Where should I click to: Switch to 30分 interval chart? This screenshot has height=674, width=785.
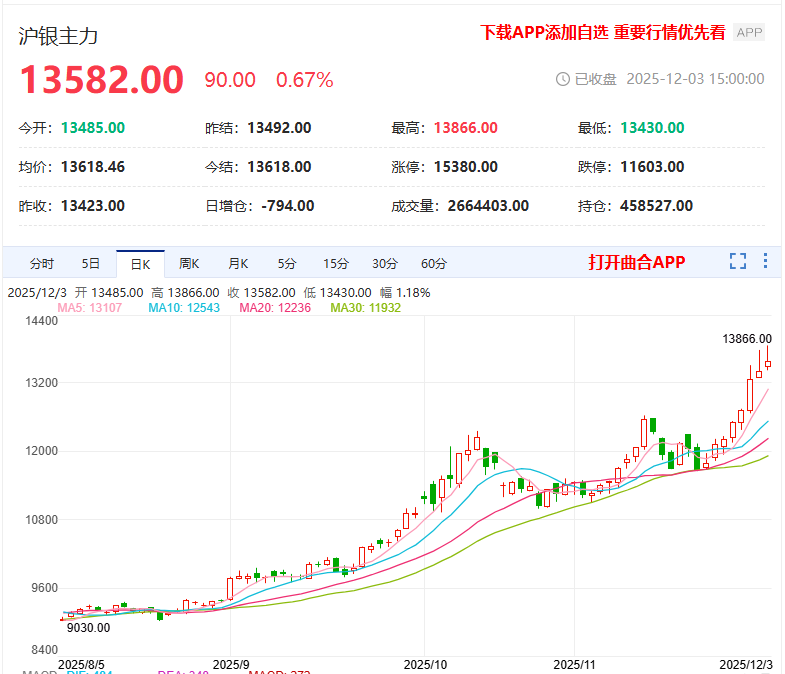[384, 264]
